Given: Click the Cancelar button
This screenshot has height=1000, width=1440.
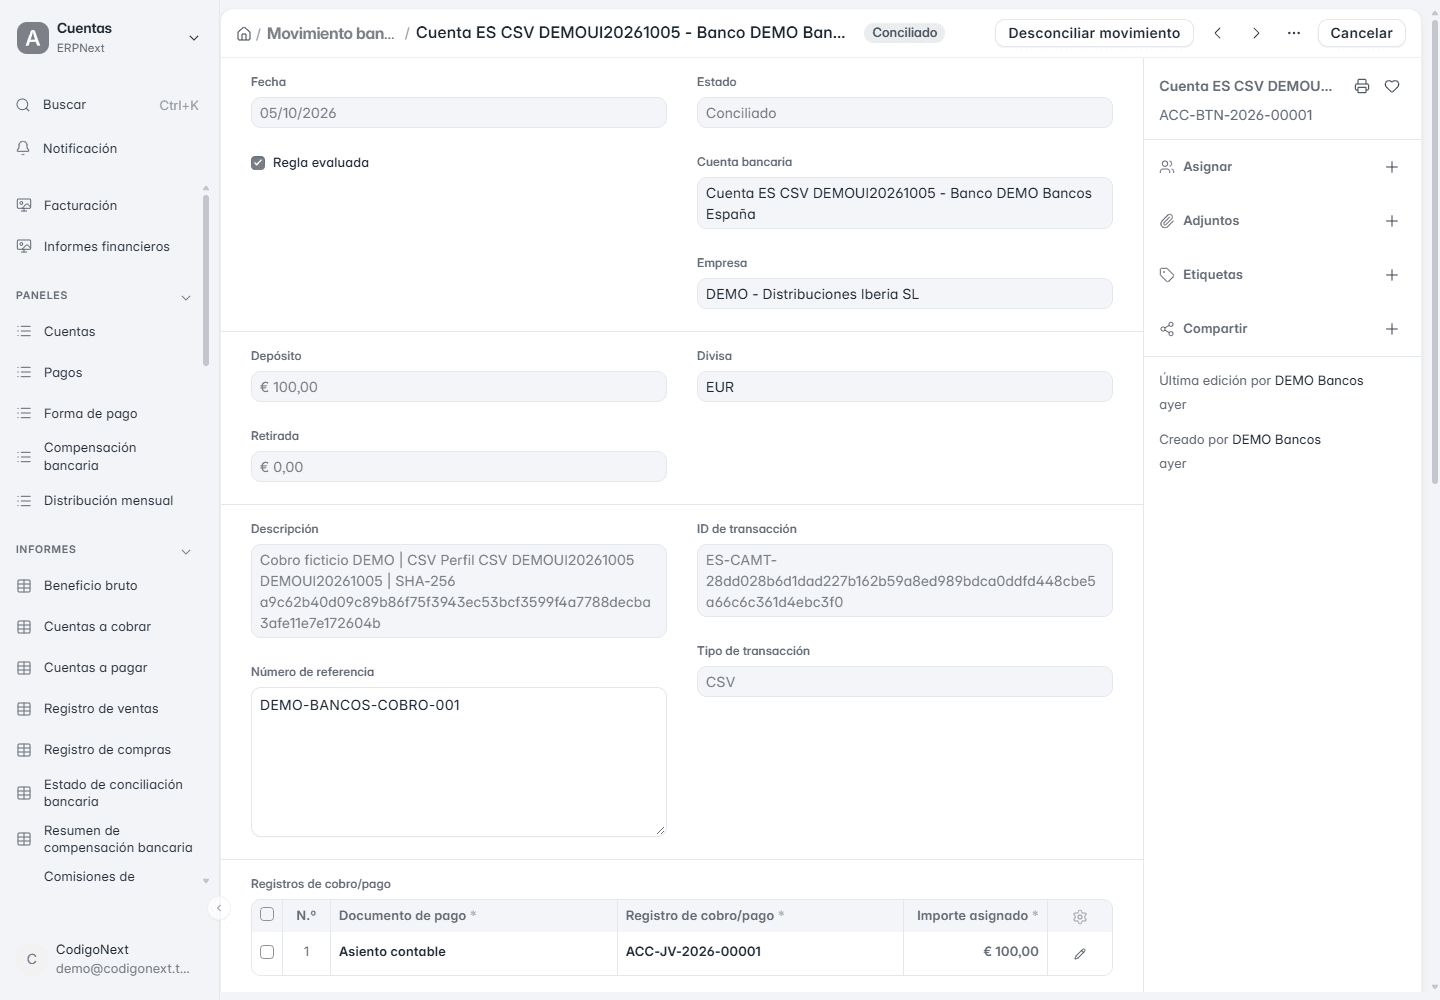Looking at the screenshot, I should pyautogui.click(x=1361, y=33).
